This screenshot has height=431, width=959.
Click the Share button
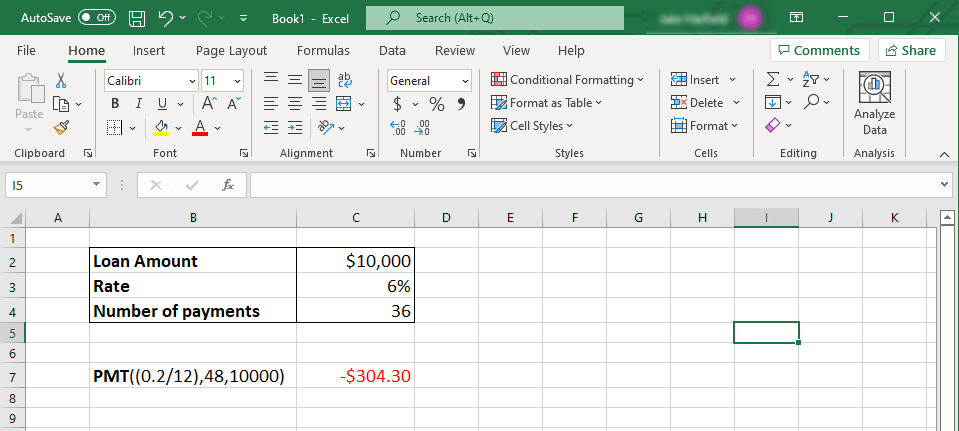coord(911,50)
